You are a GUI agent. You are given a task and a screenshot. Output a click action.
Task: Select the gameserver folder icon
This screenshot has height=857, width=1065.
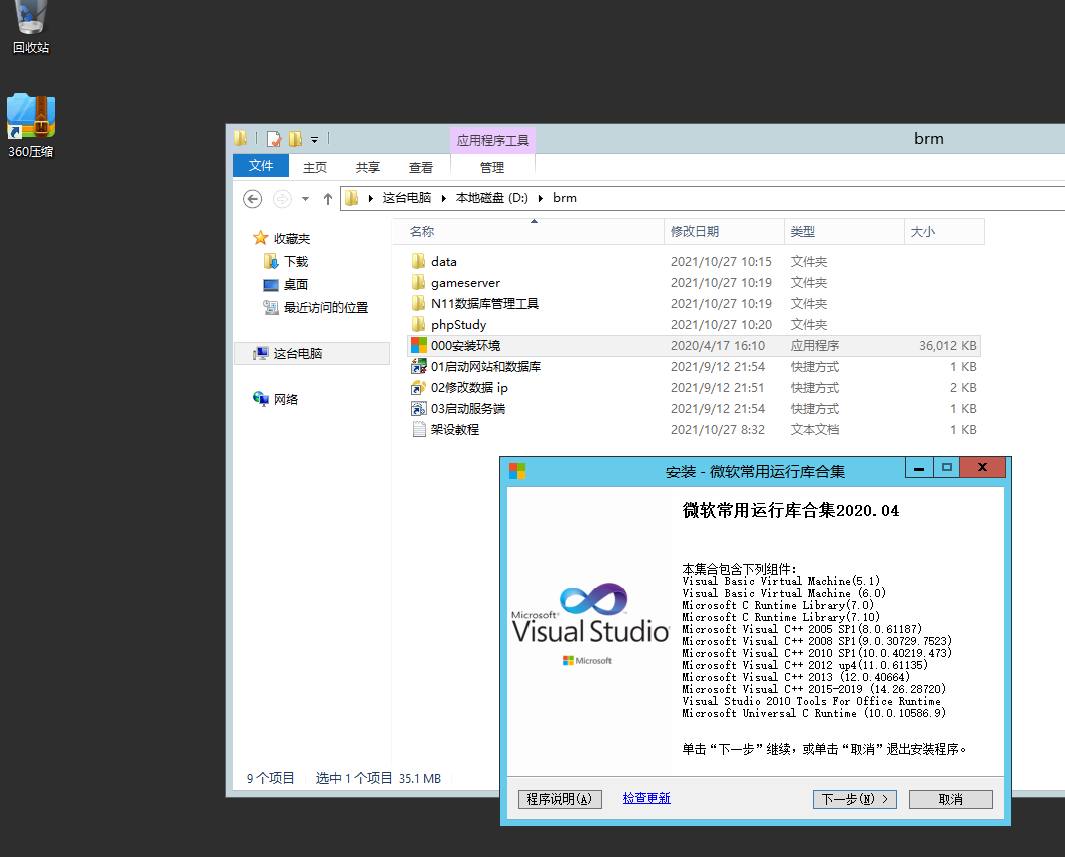point(418,282)
